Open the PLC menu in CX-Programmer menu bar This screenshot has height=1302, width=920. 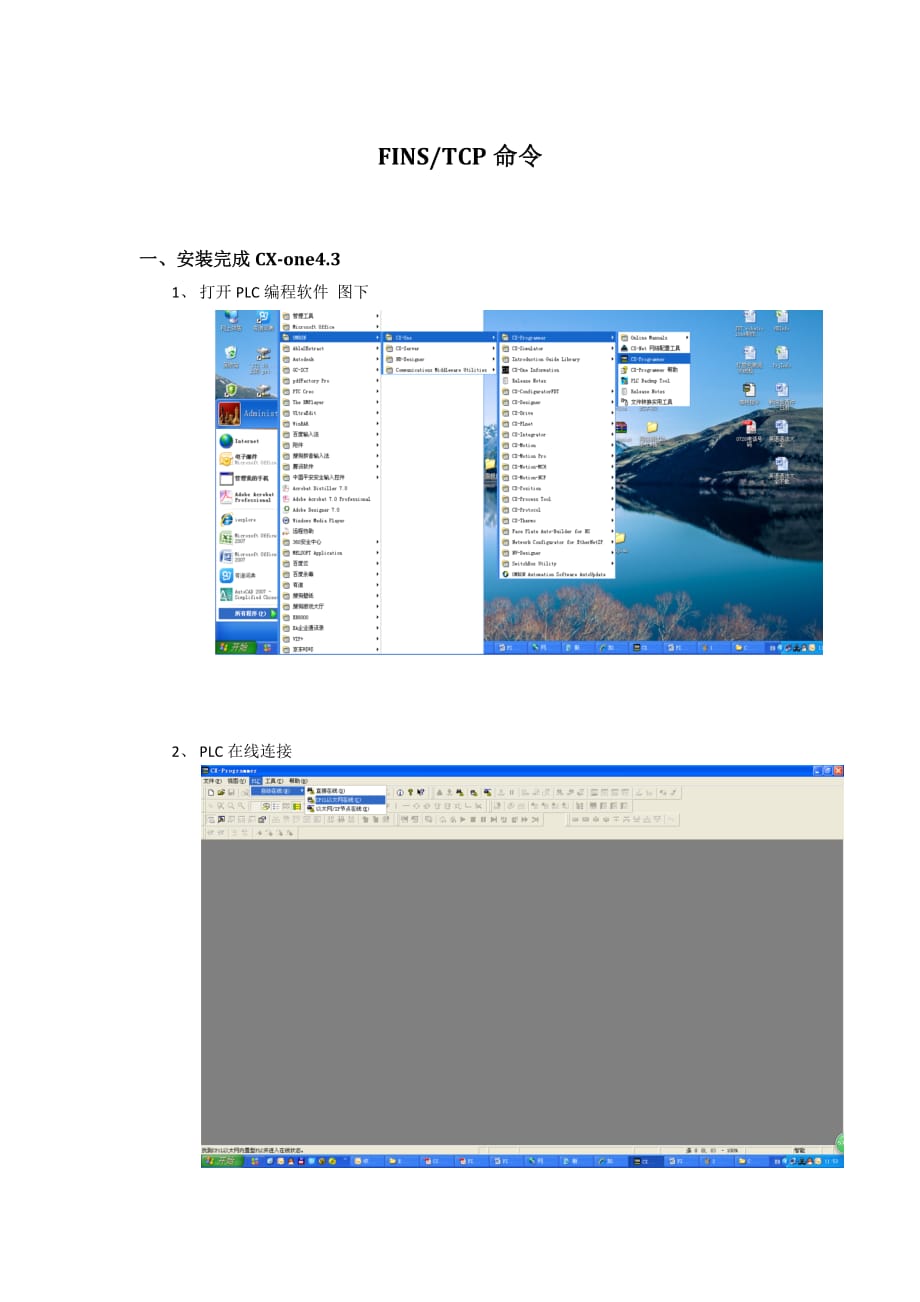point(256,781)
